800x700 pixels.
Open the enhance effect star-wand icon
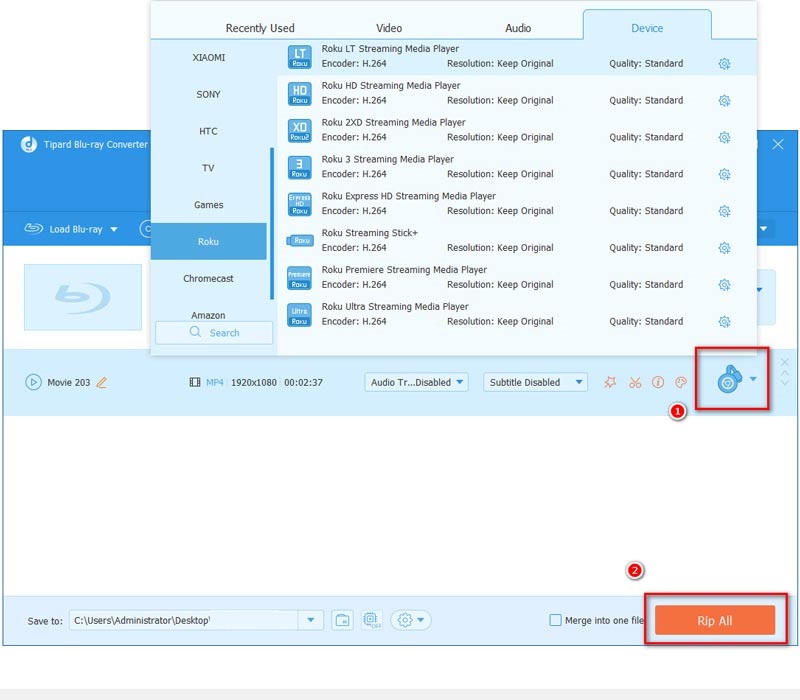click(x=610, y=382)
